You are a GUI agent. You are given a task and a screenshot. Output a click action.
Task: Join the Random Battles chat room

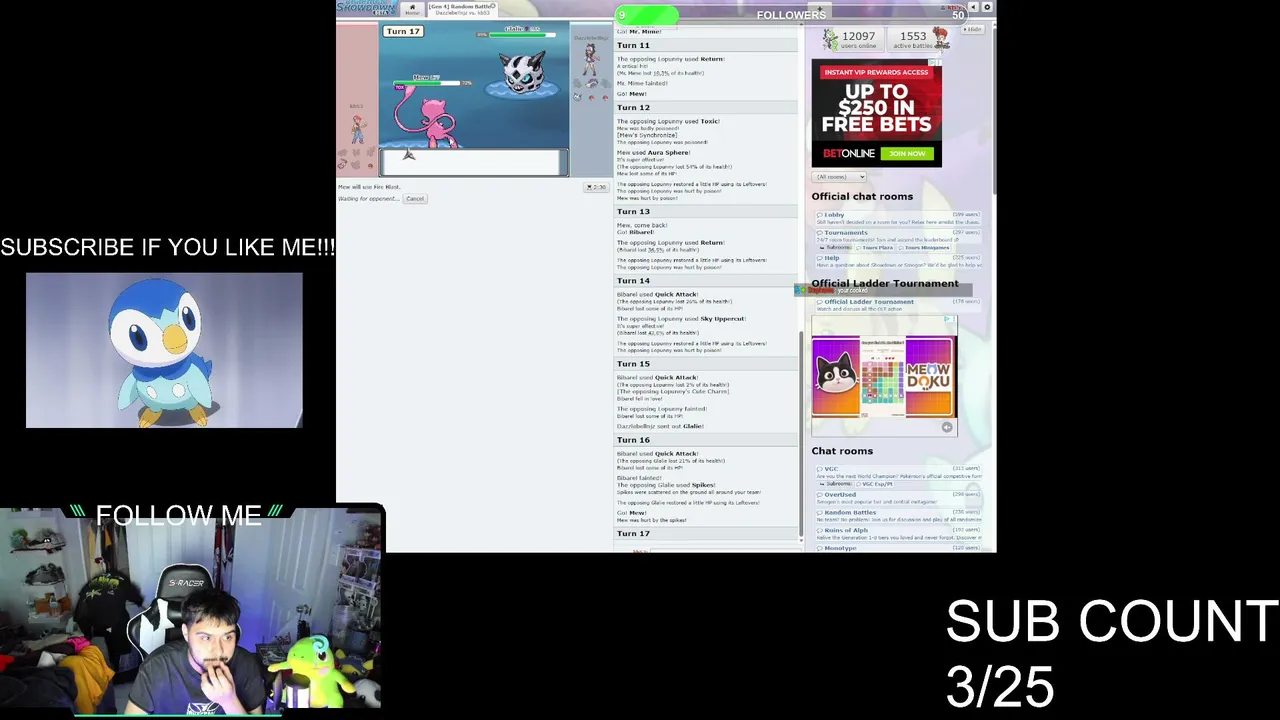click(x=897, y=516)
